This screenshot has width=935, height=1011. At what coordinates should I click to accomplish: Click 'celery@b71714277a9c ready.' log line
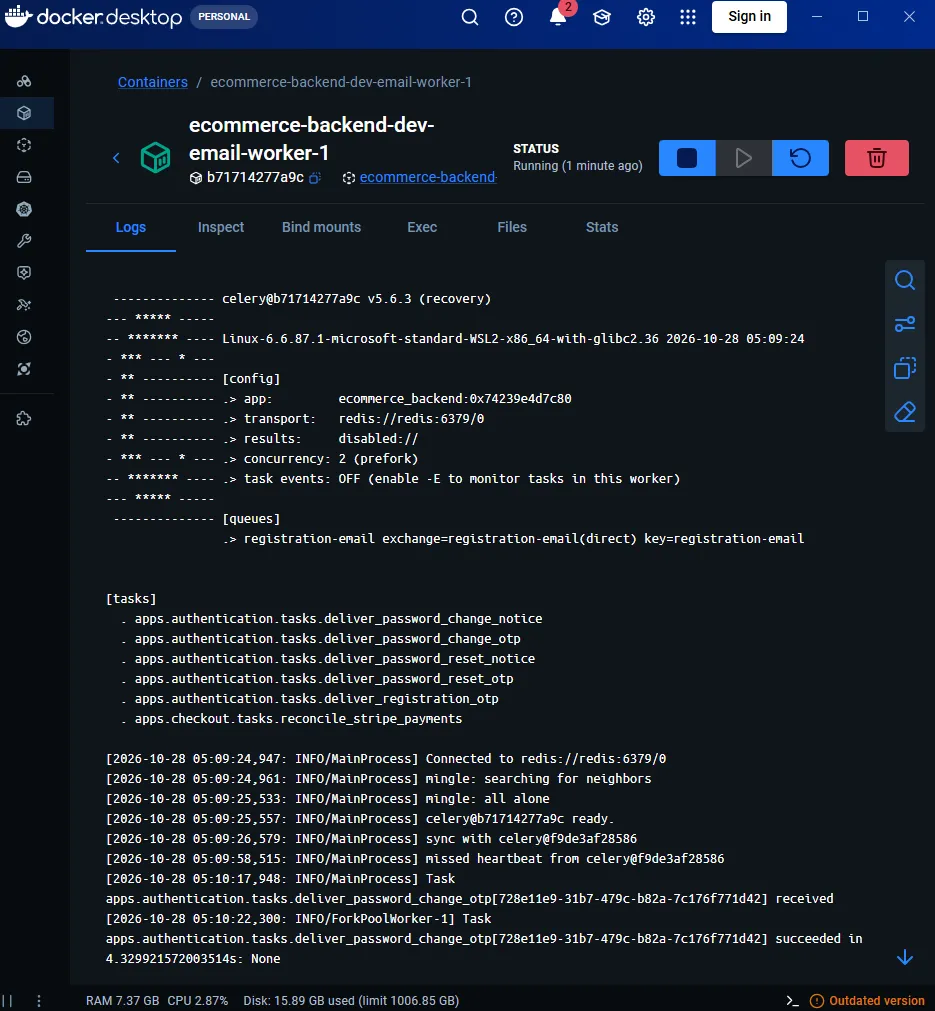point(360,818)
